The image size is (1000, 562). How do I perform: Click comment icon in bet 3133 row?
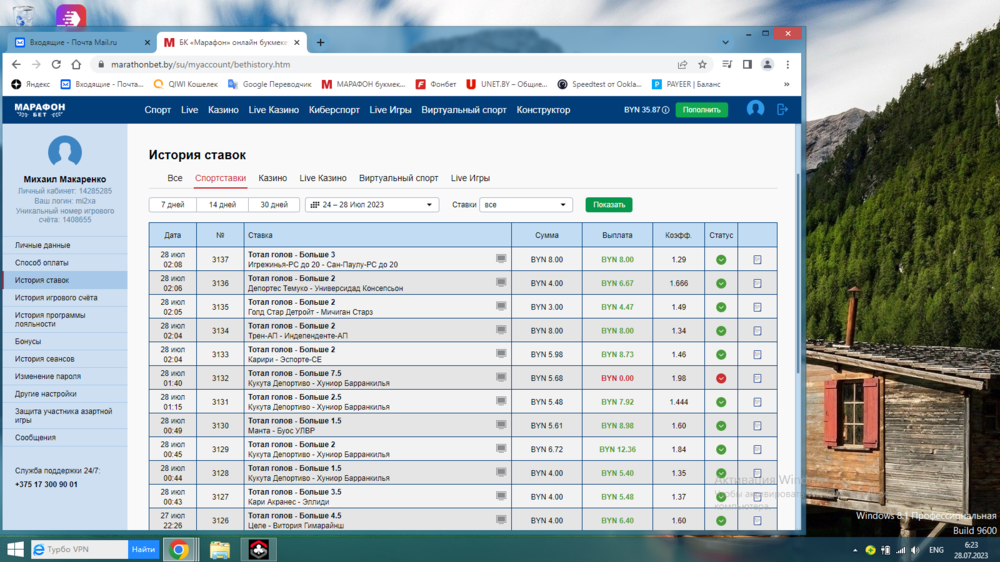[x=501, y=353]
